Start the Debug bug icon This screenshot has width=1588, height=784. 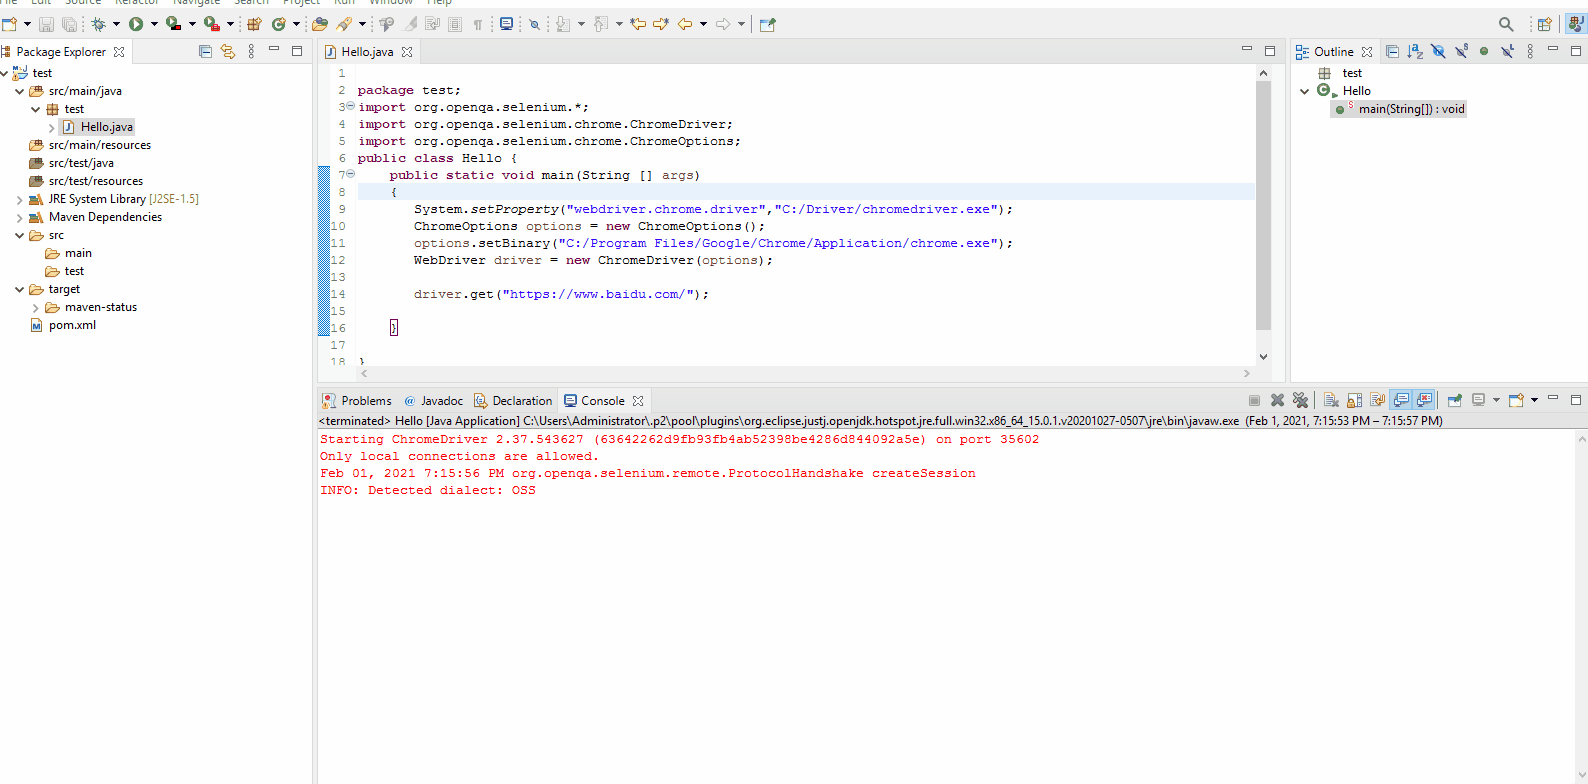point(98,24)
